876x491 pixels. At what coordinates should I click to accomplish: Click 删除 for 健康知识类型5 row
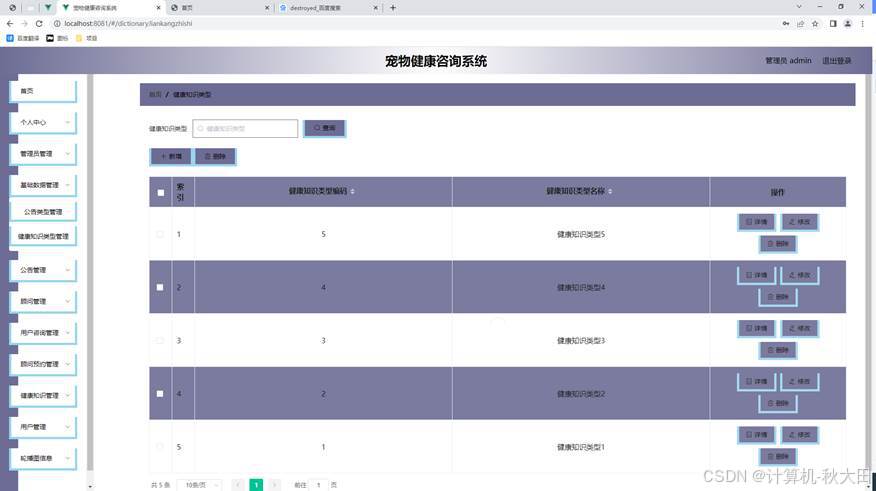click(x=778, y=244)
